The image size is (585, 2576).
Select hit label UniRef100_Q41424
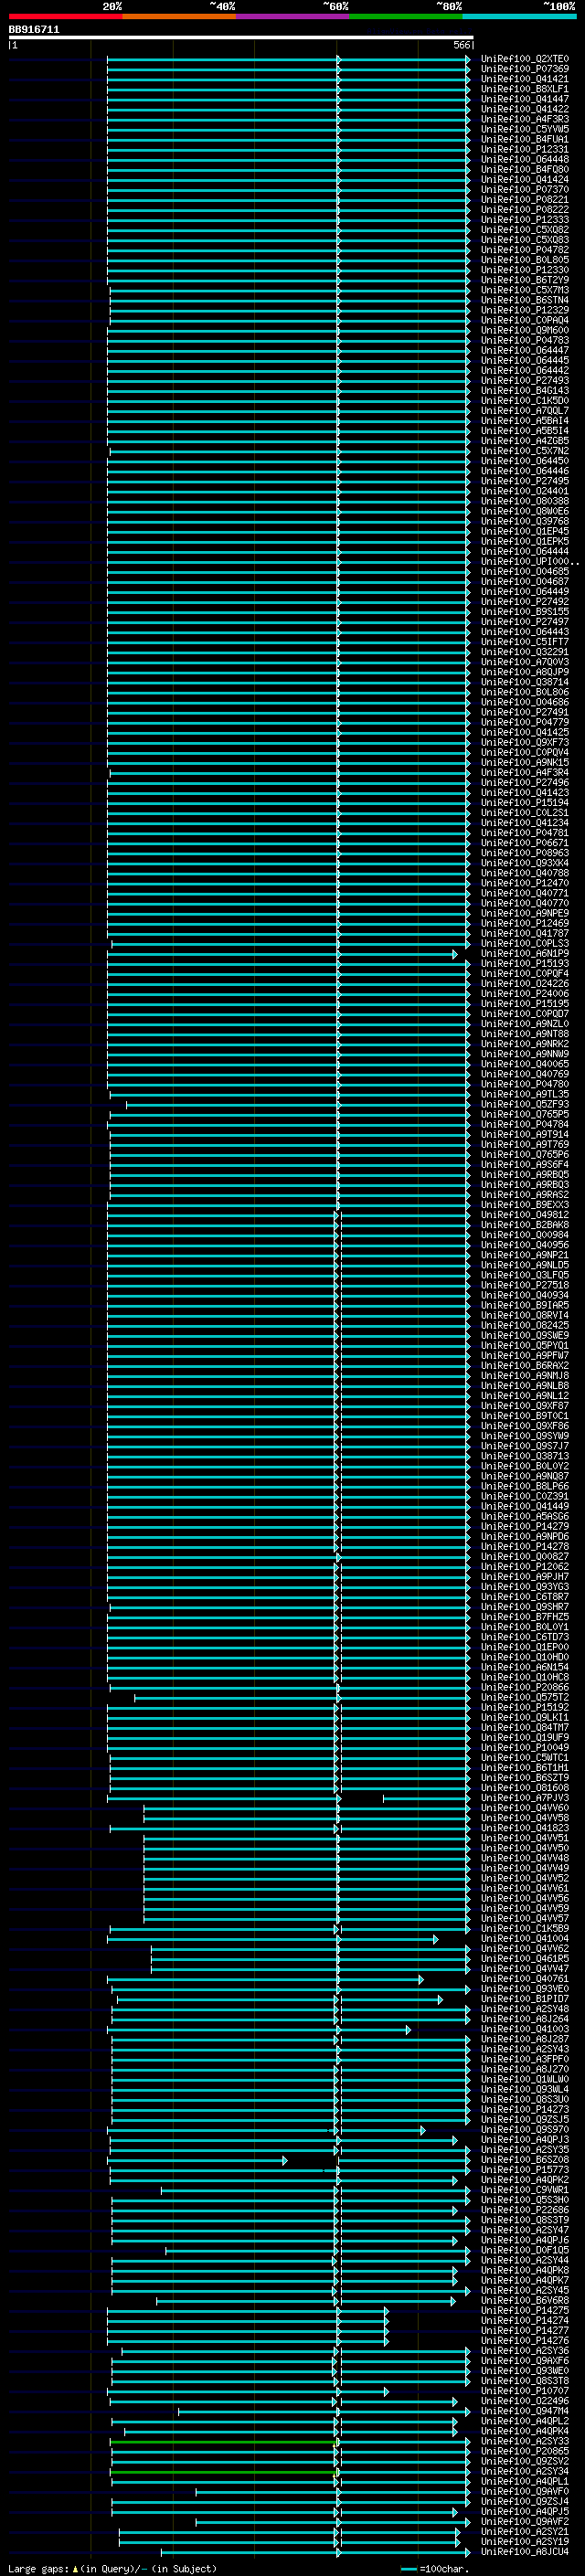[525, 179]
